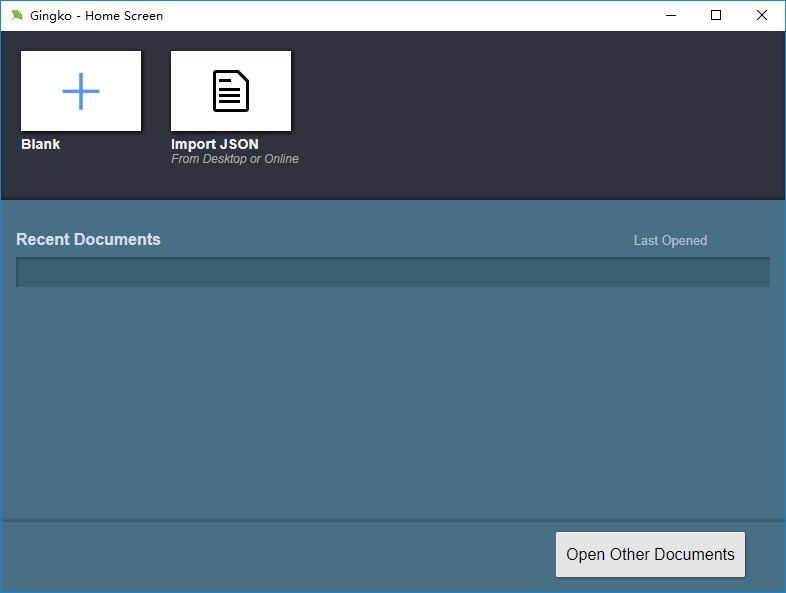786x593 pixels.
Task: Click the "From Desktop or Online" subtitle
Action: click(235, 159)
